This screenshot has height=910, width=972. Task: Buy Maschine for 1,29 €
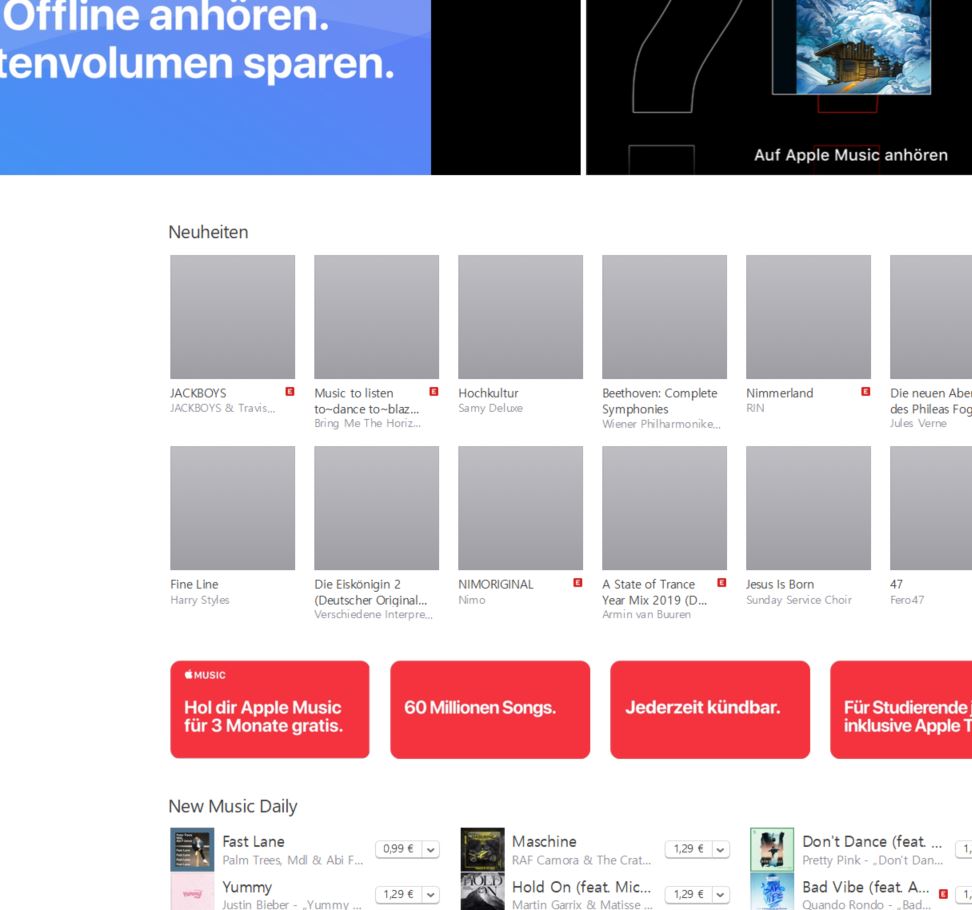[x=688, y=849]
